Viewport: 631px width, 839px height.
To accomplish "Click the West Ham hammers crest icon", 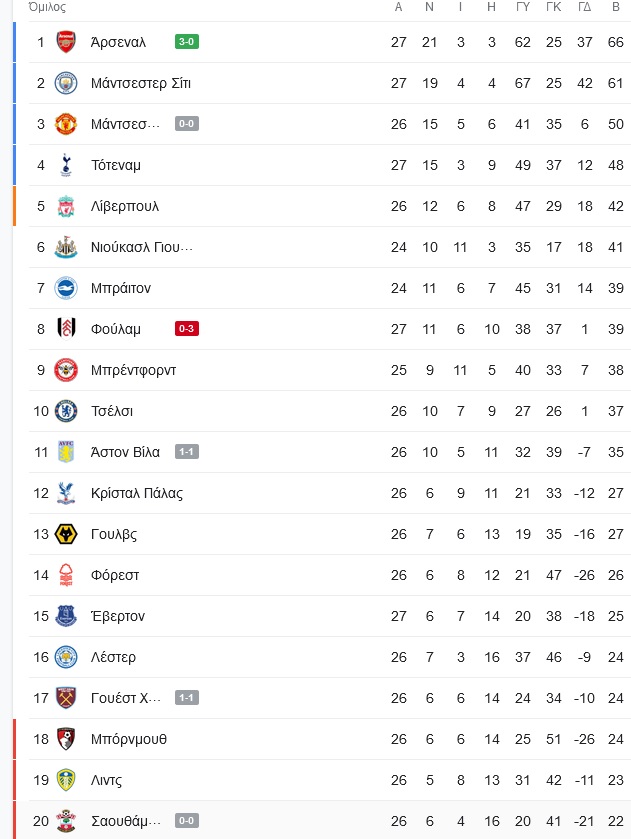I will point(66,698).
